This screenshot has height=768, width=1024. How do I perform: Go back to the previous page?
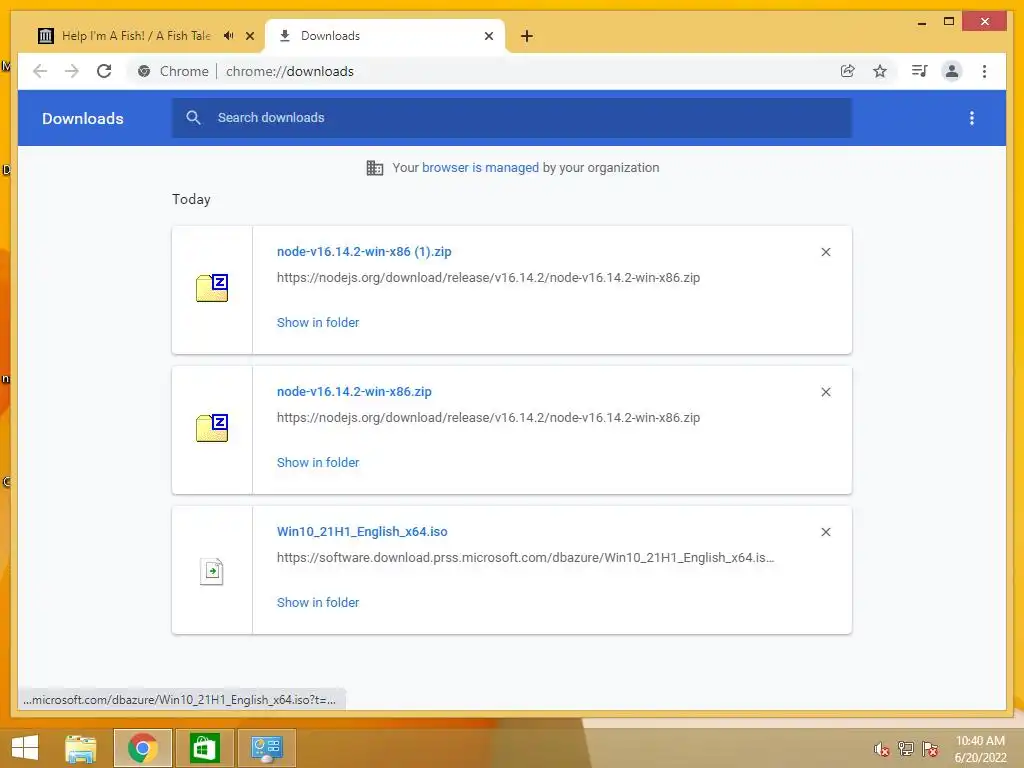point(40,71)
